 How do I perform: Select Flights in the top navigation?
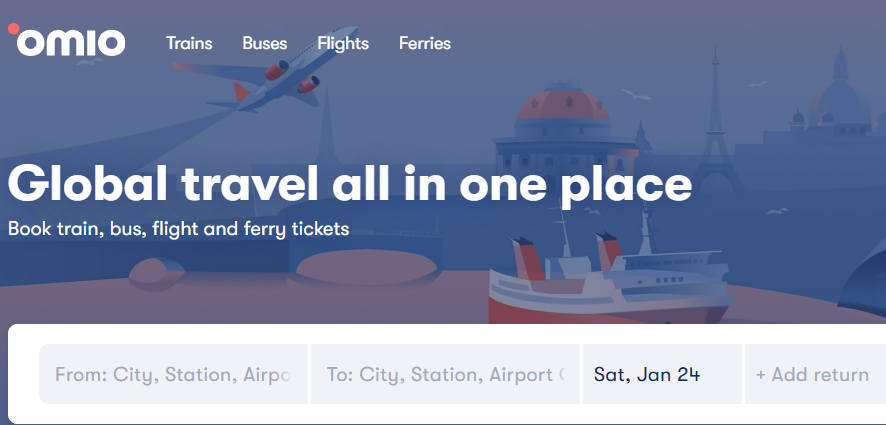tap(343, 43)
